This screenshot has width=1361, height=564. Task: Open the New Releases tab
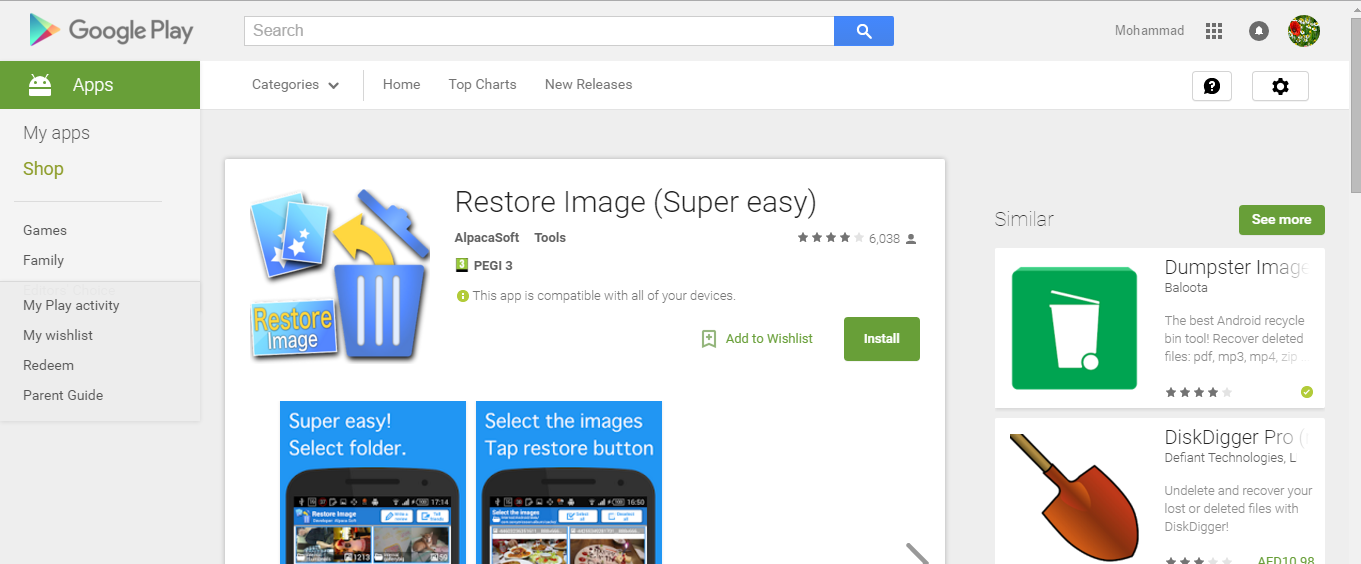pos(588,85)
